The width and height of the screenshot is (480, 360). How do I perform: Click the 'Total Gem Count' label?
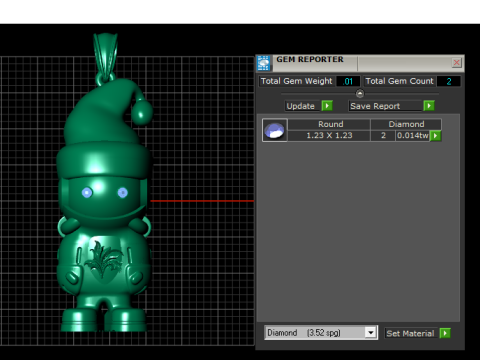tap(399, 81)
